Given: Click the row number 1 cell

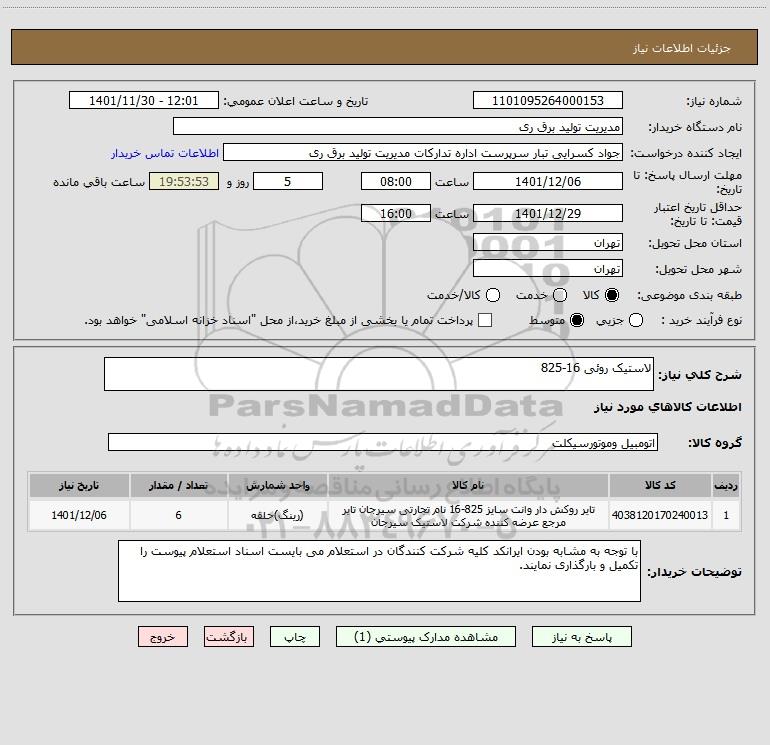Looking at the screenshot, I should tap(726, 515).
